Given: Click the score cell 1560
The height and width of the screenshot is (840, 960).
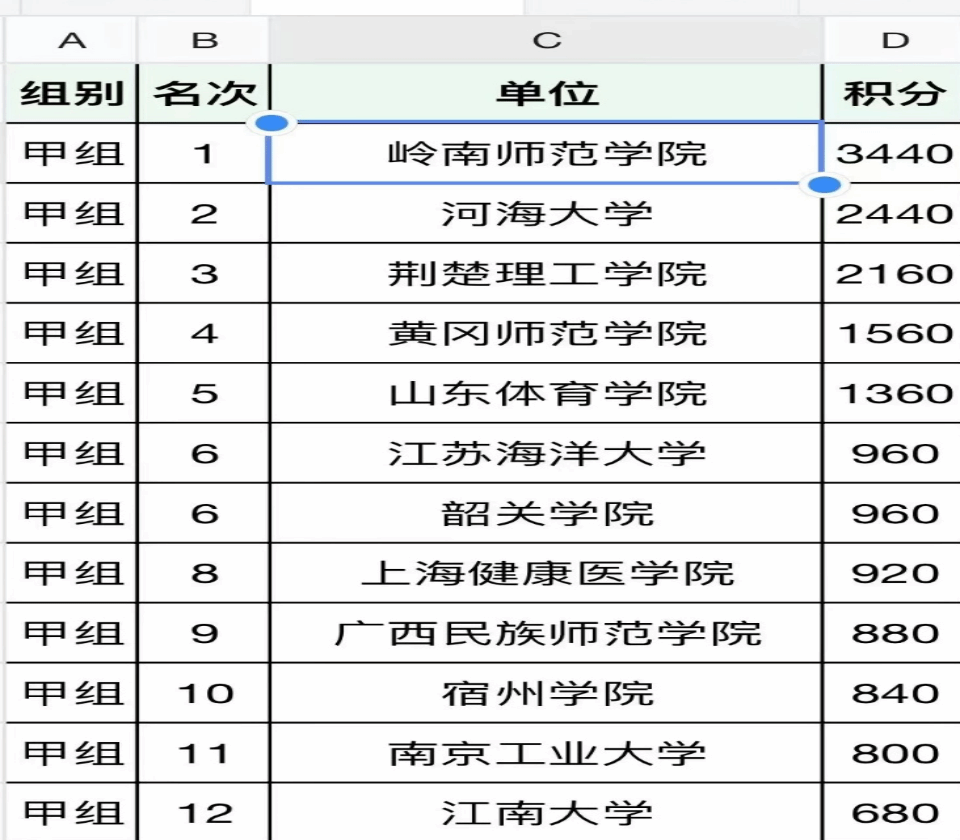Looking at the screenshot, I should 894,333.
